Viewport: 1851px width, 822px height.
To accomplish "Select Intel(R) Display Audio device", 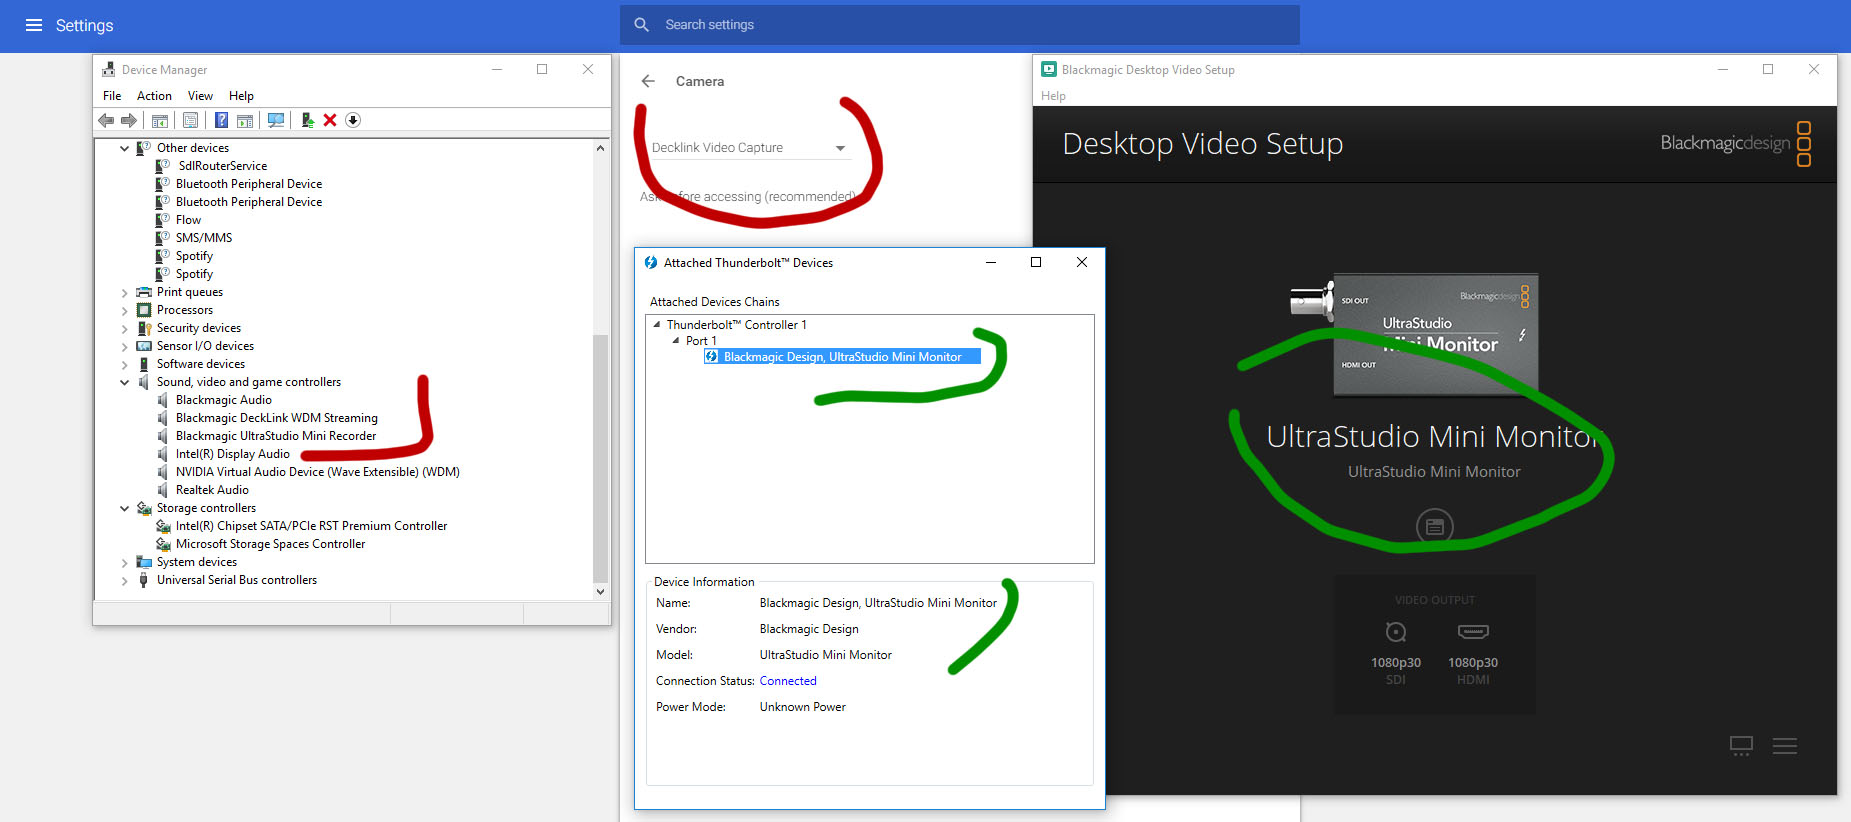I will coord(232,454).
